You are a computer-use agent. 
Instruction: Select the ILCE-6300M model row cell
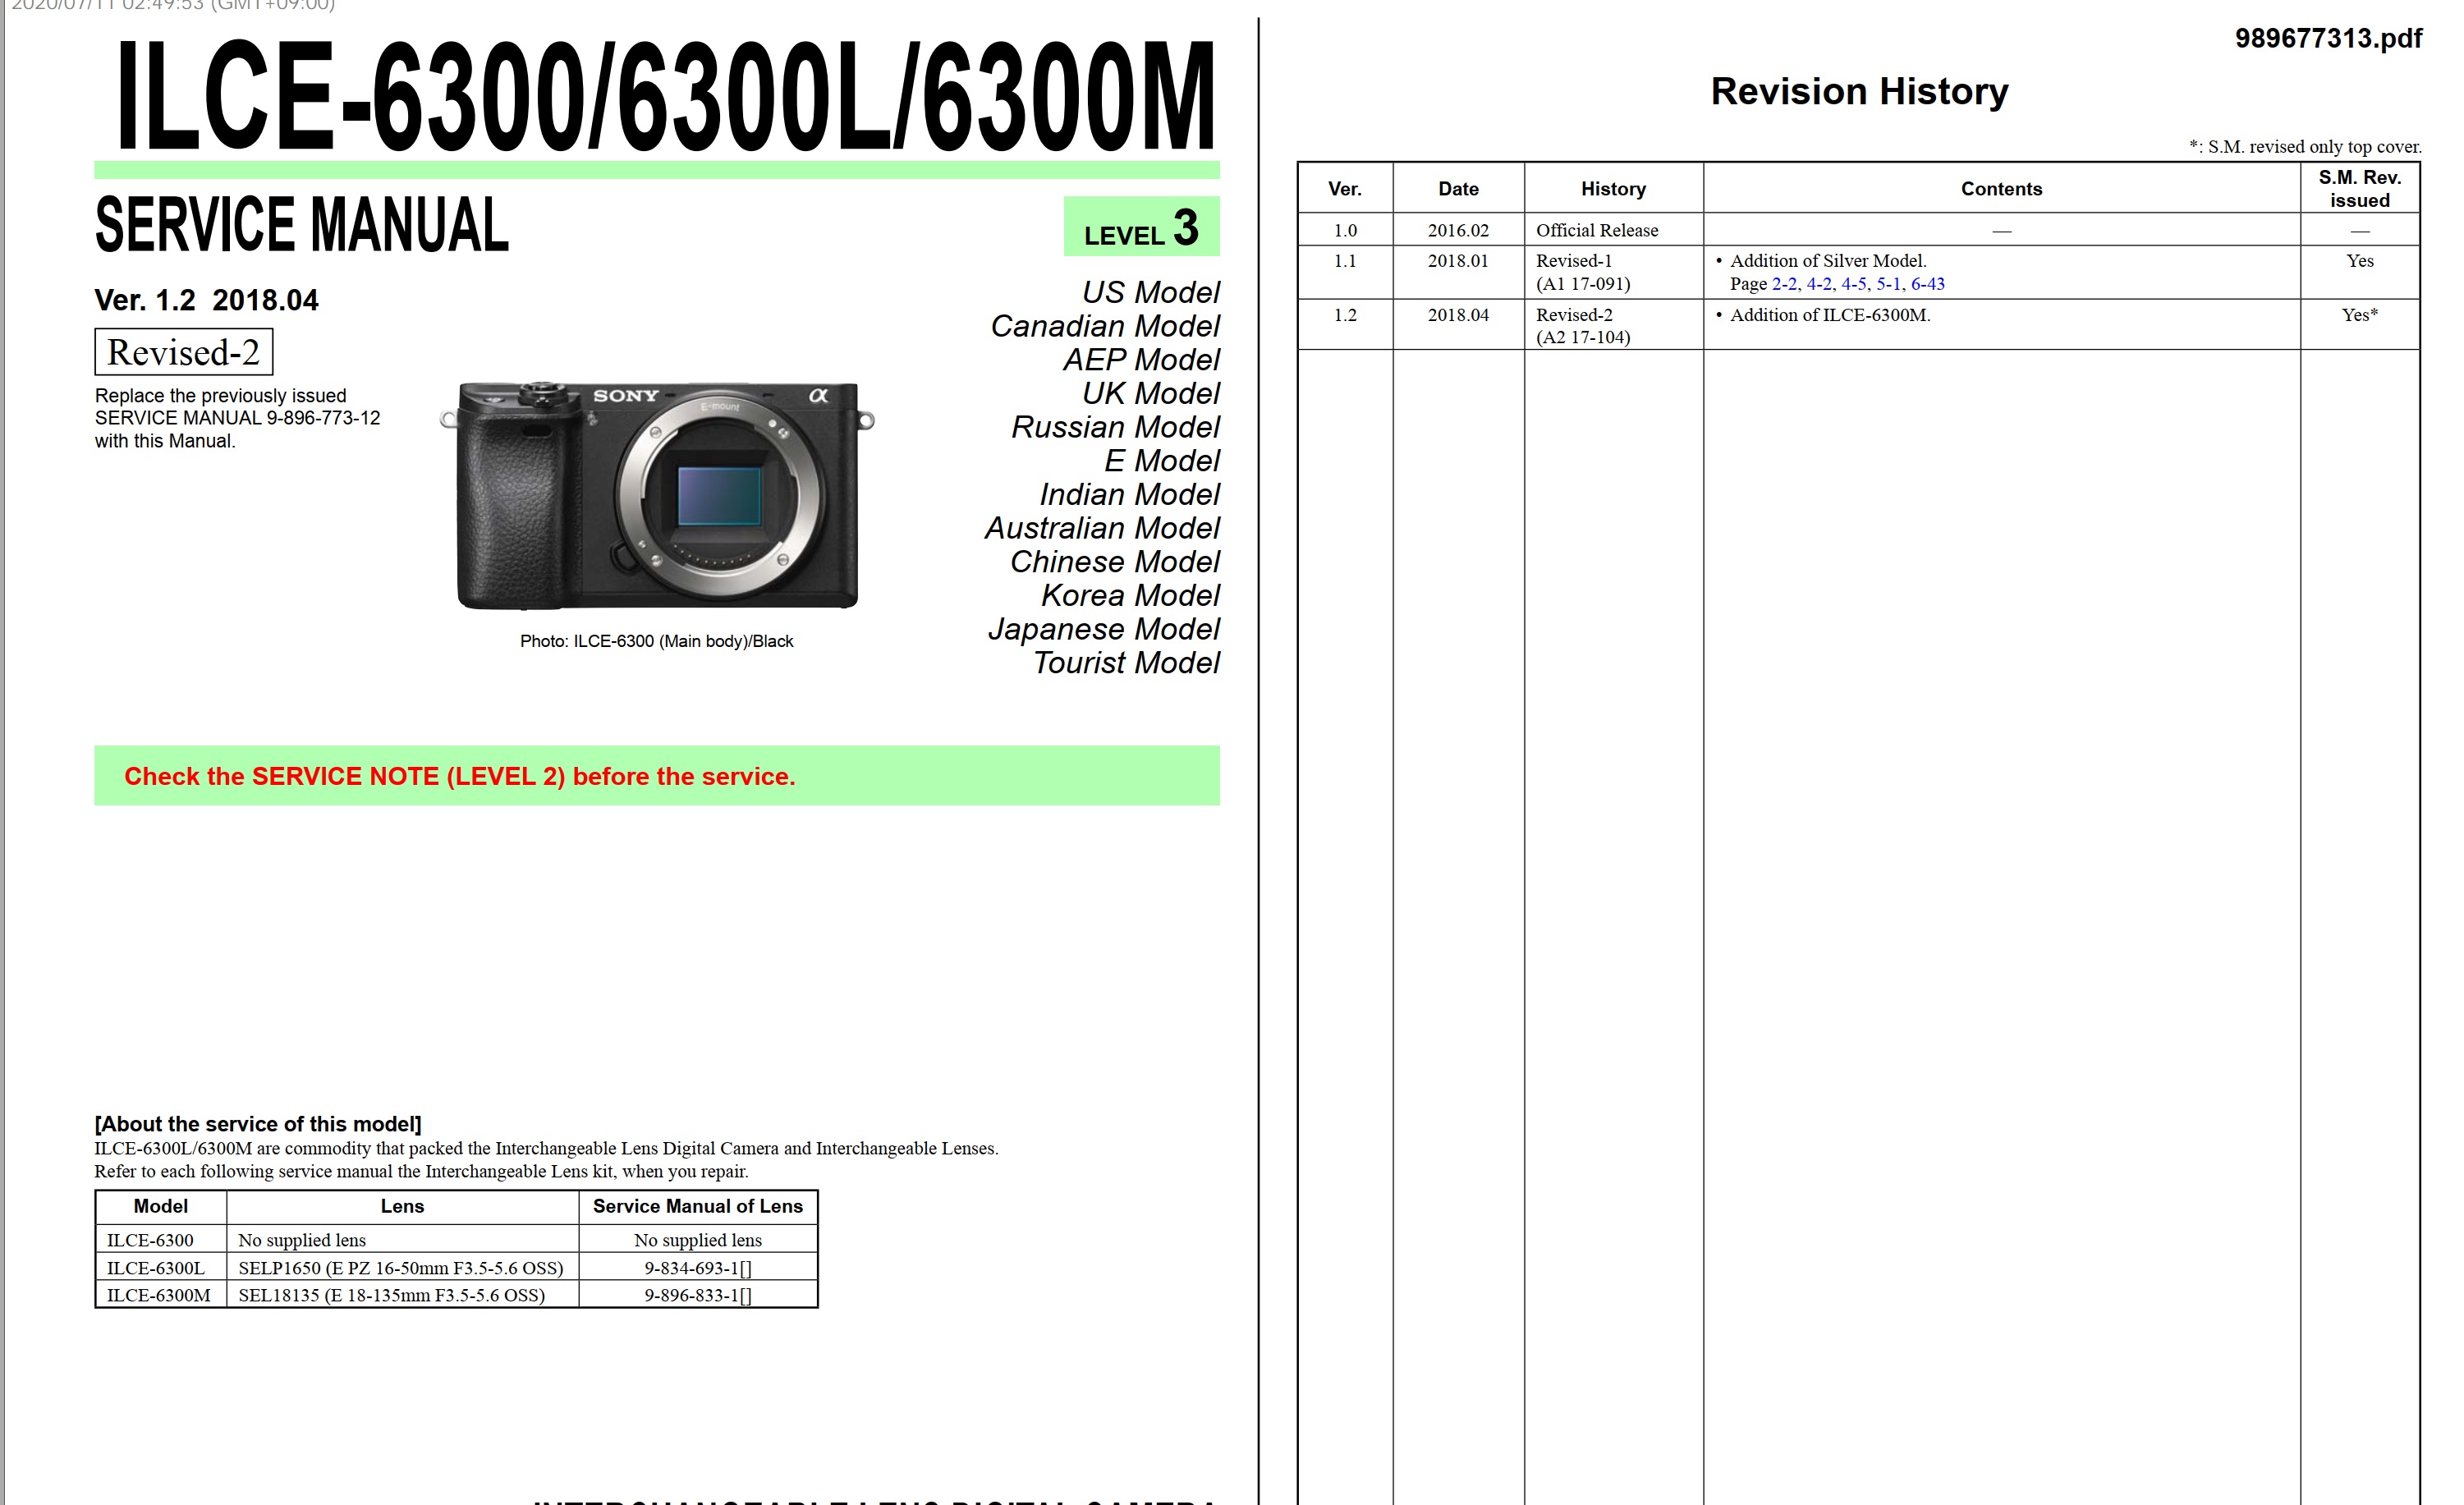pos(159,1295)
